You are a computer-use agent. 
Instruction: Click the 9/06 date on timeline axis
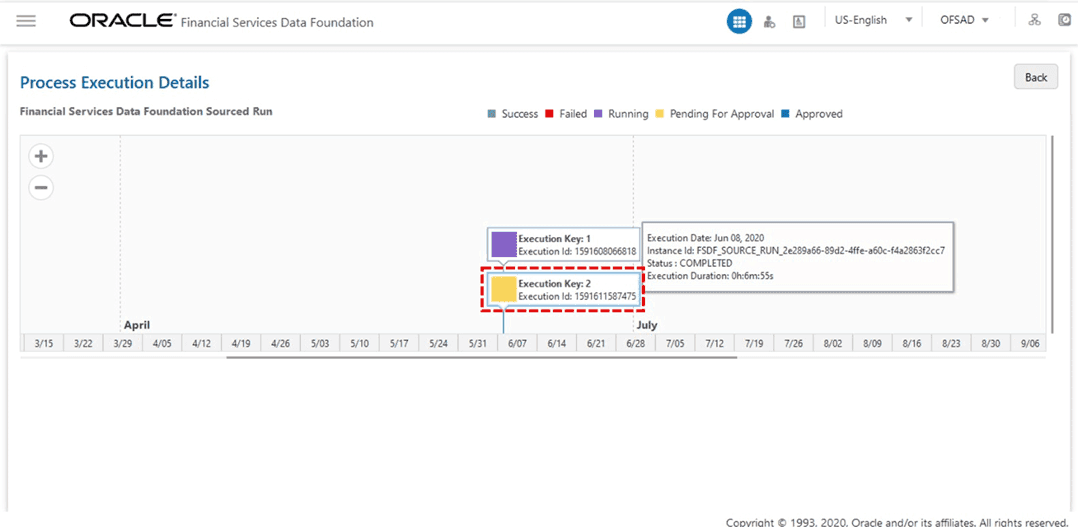click(1030, 343)
